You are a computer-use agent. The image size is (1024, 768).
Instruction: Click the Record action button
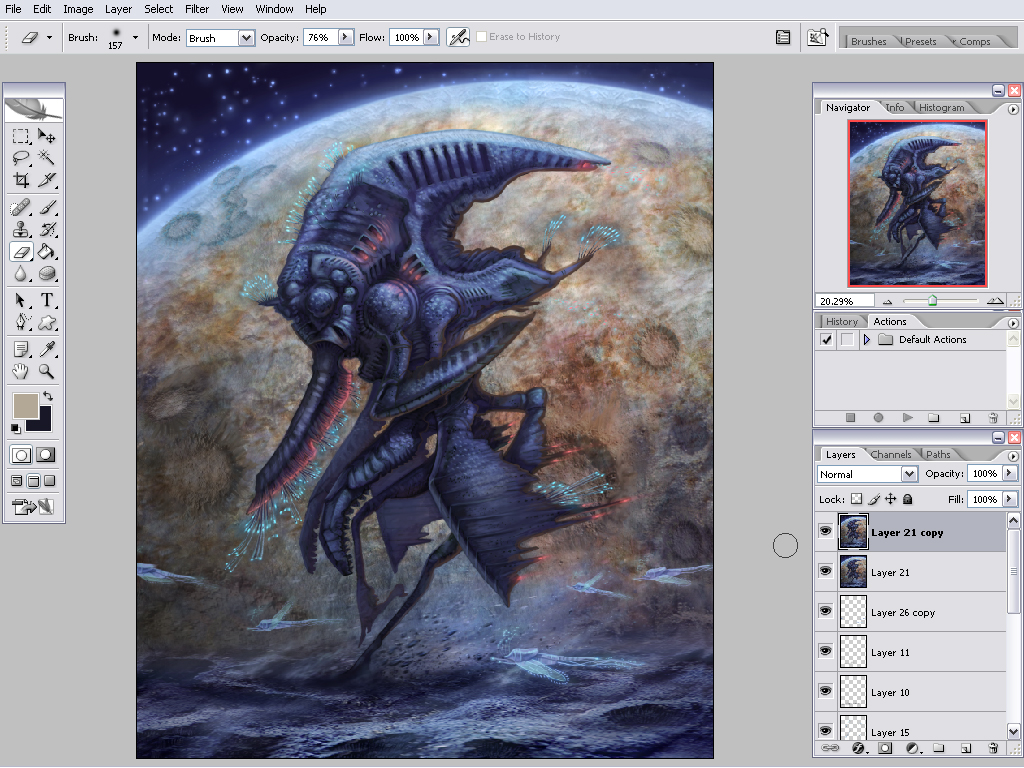pyautogui.click(x=878, y=417)
